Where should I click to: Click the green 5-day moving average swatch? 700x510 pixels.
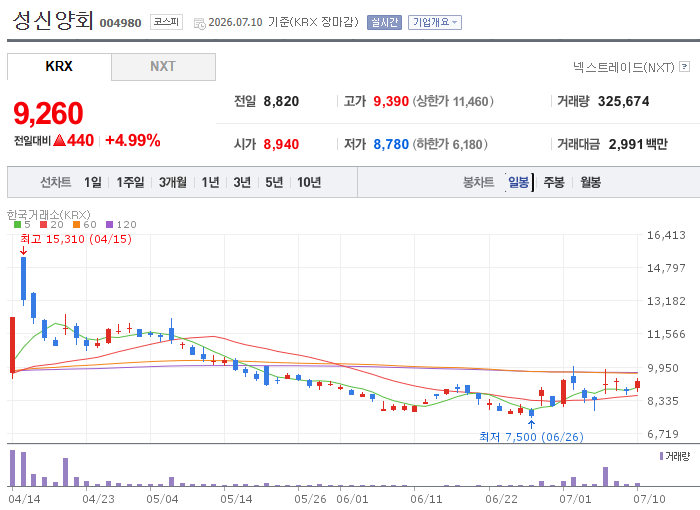[17, 225]
